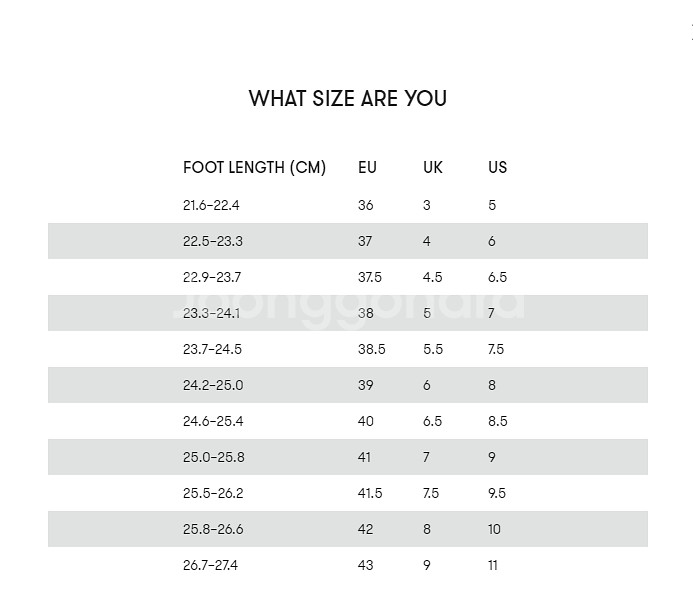Select EU size 41.5 cell
The width and height of the screenshot is (693, 604).
[x=370, y=494]
